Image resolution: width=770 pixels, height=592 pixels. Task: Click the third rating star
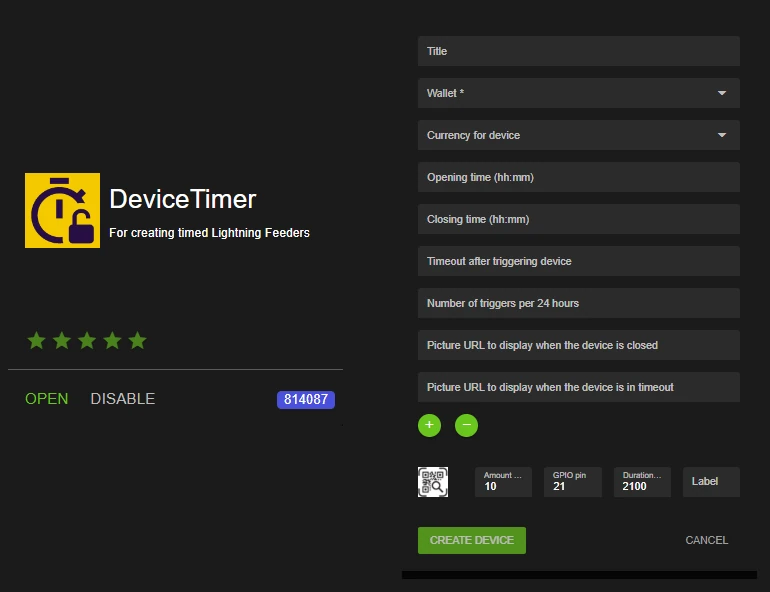(x=87, y=340)
